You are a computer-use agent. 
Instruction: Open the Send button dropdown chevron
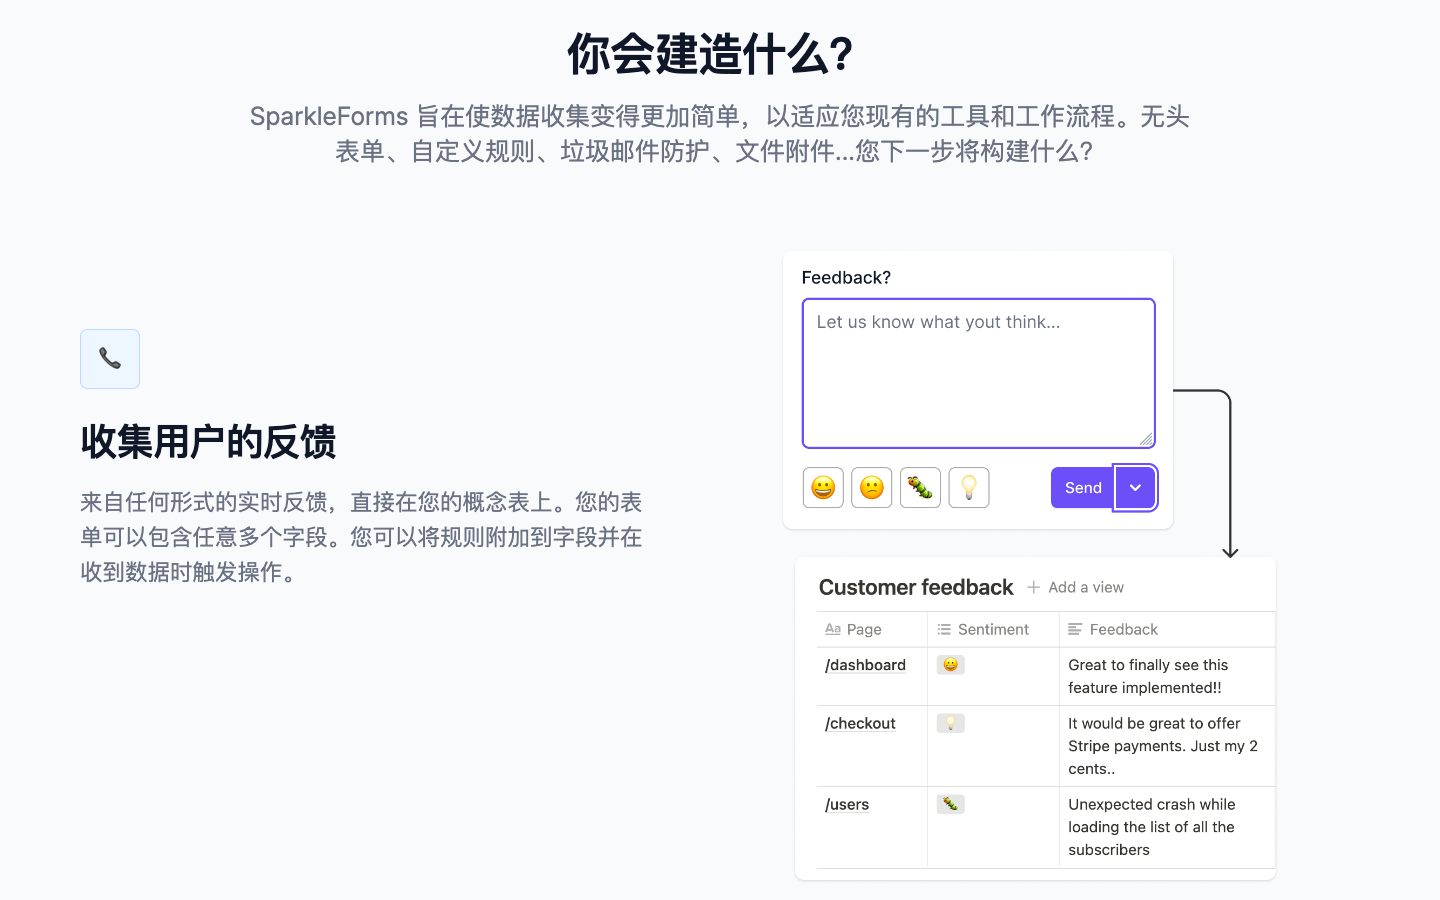coord(1135,487)
